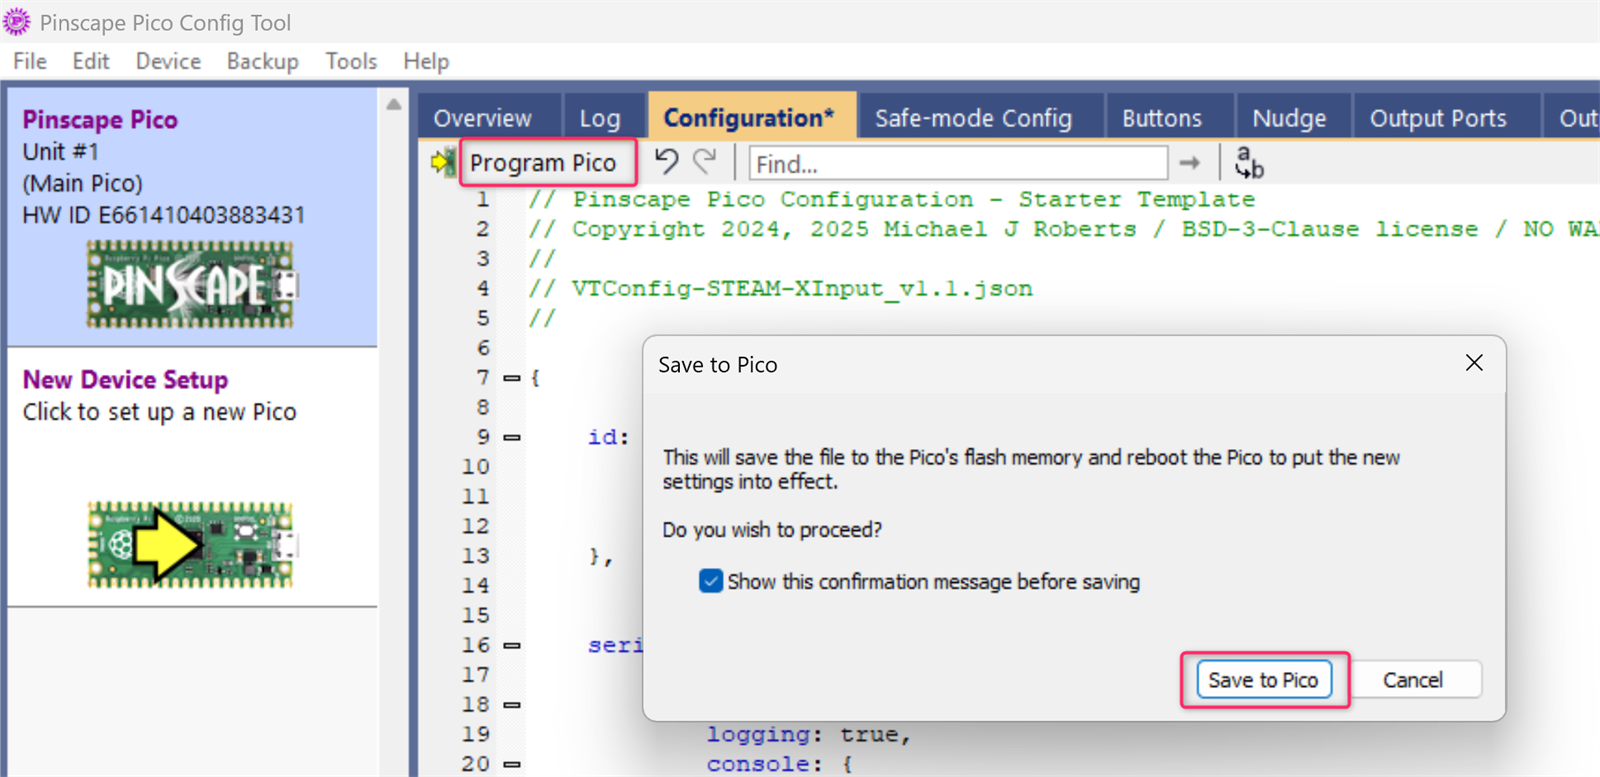
Task: Toggle the fold marker on line 18
Action: click(512, 705)
